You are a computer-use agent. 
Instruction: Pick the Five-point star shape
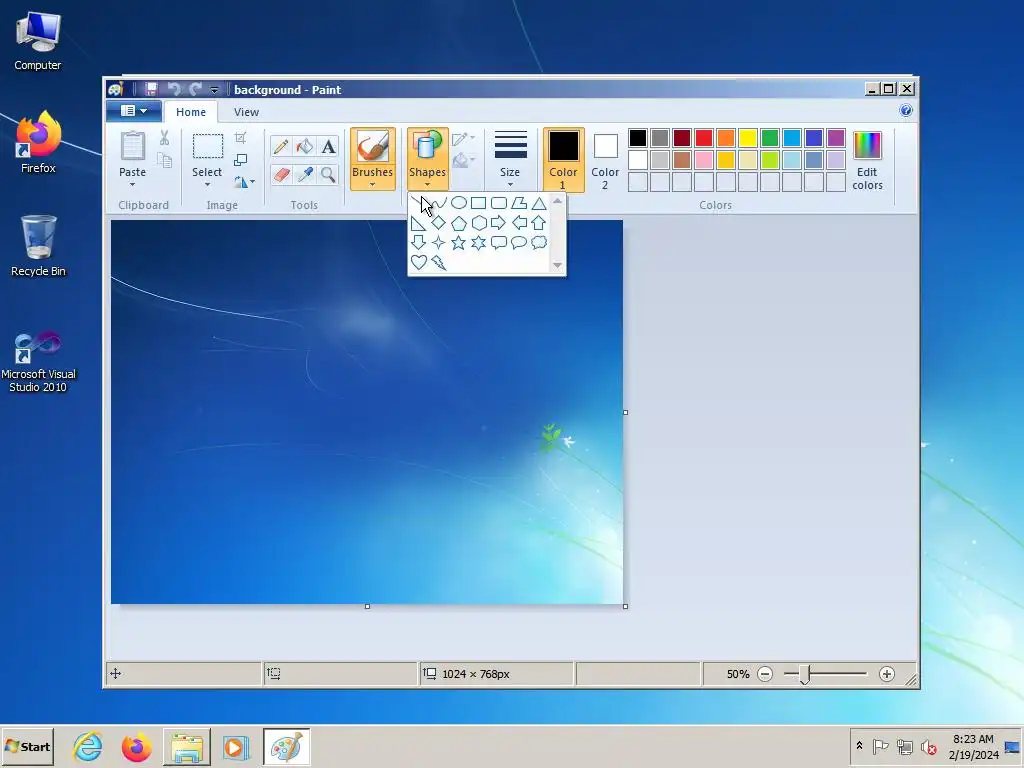click(x=458, y=243)
